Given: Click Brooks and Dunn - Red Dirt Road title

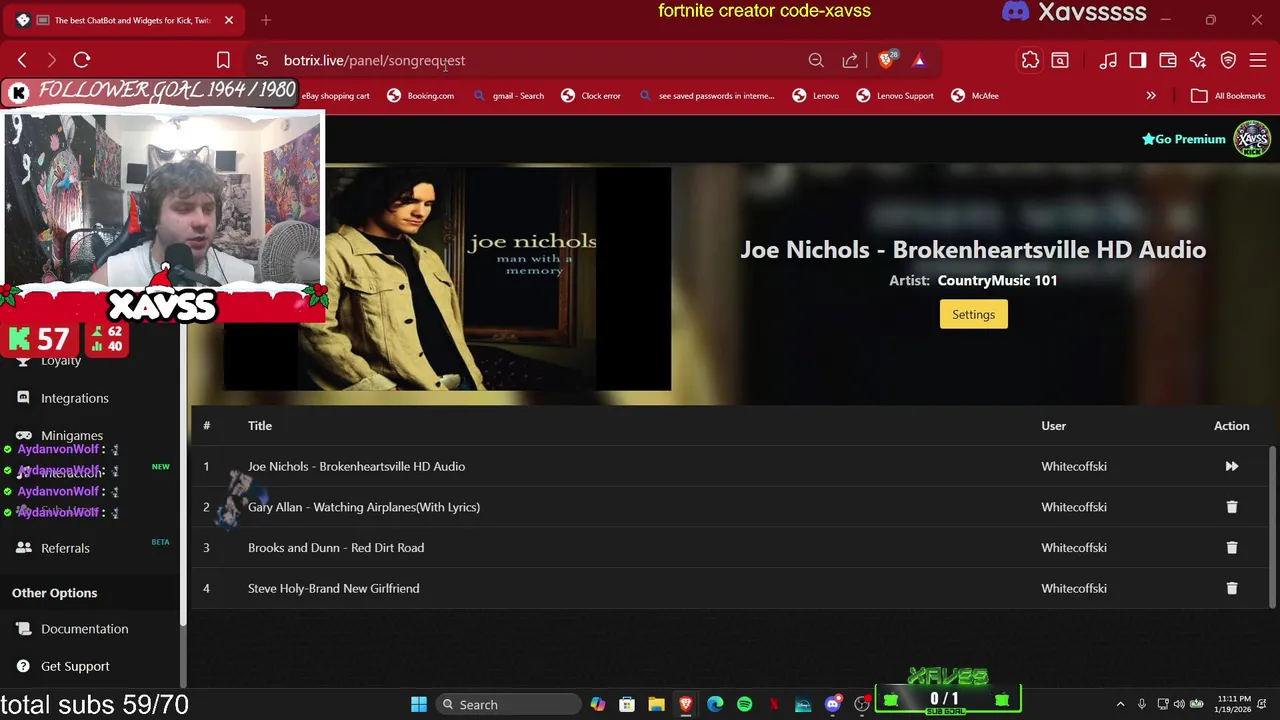Looking at the screenshot, I should 336,548.
